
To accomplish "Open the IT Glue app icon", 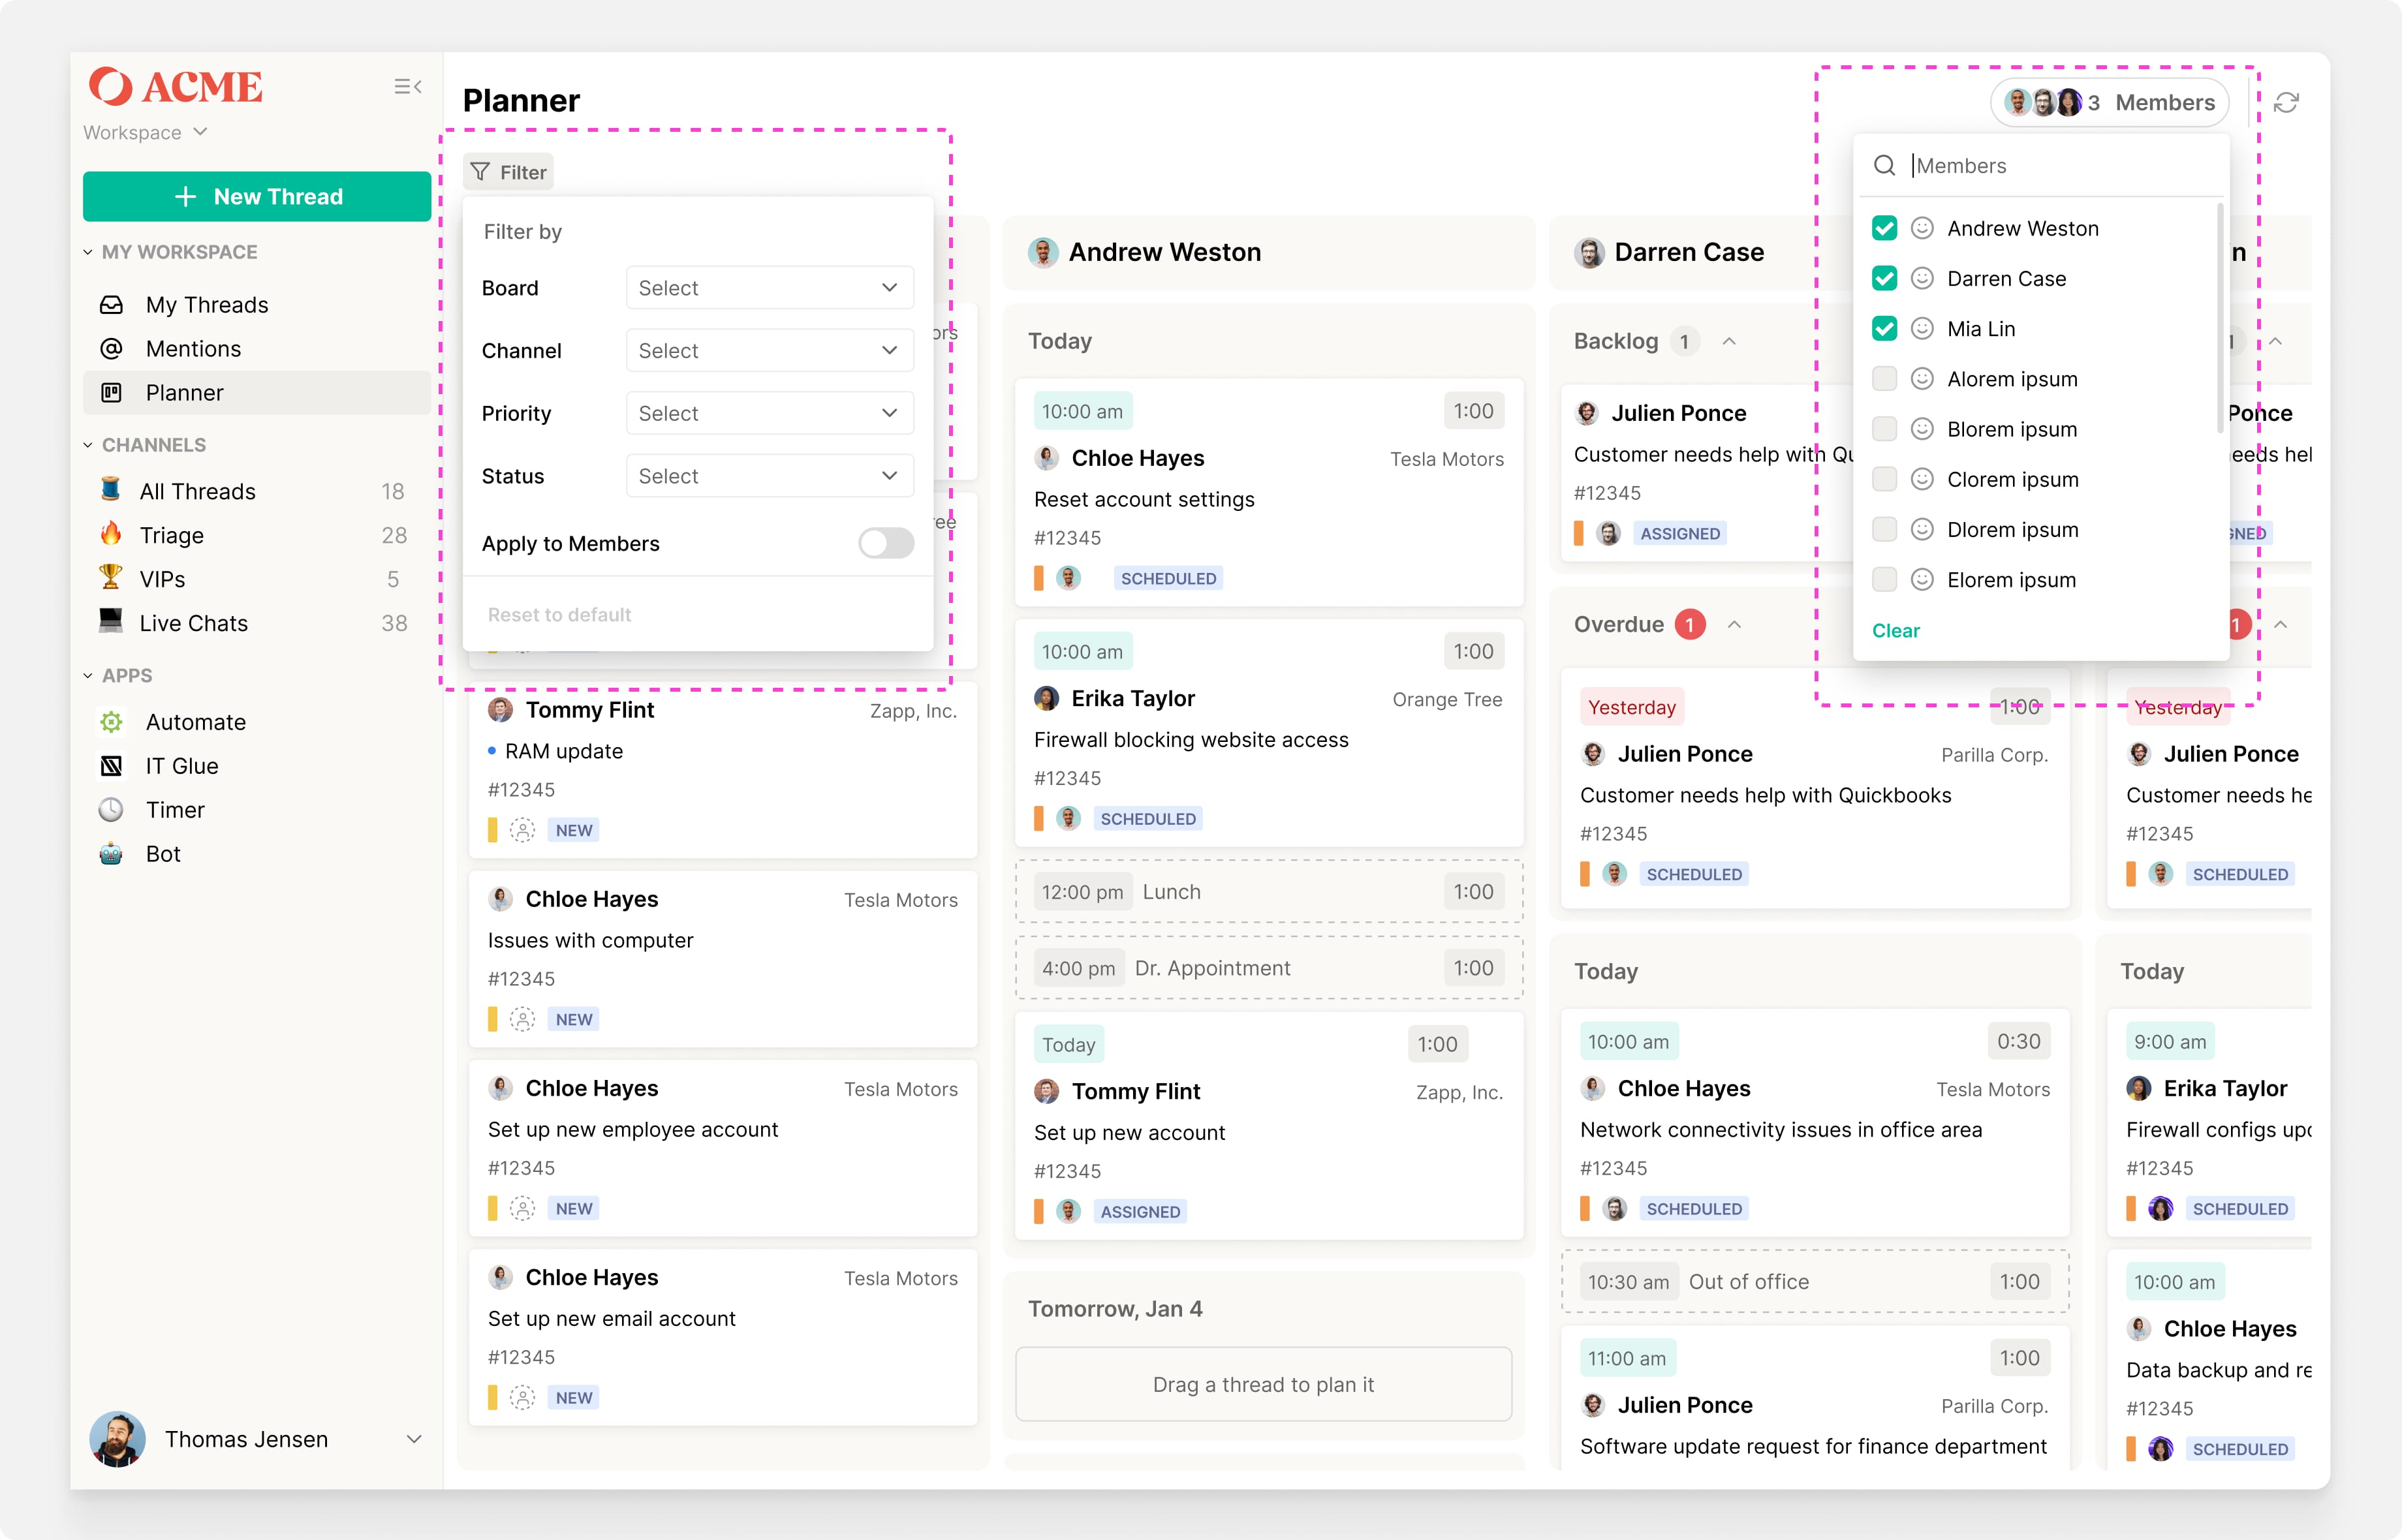I will pyautogui.click(x=112, y=766).
